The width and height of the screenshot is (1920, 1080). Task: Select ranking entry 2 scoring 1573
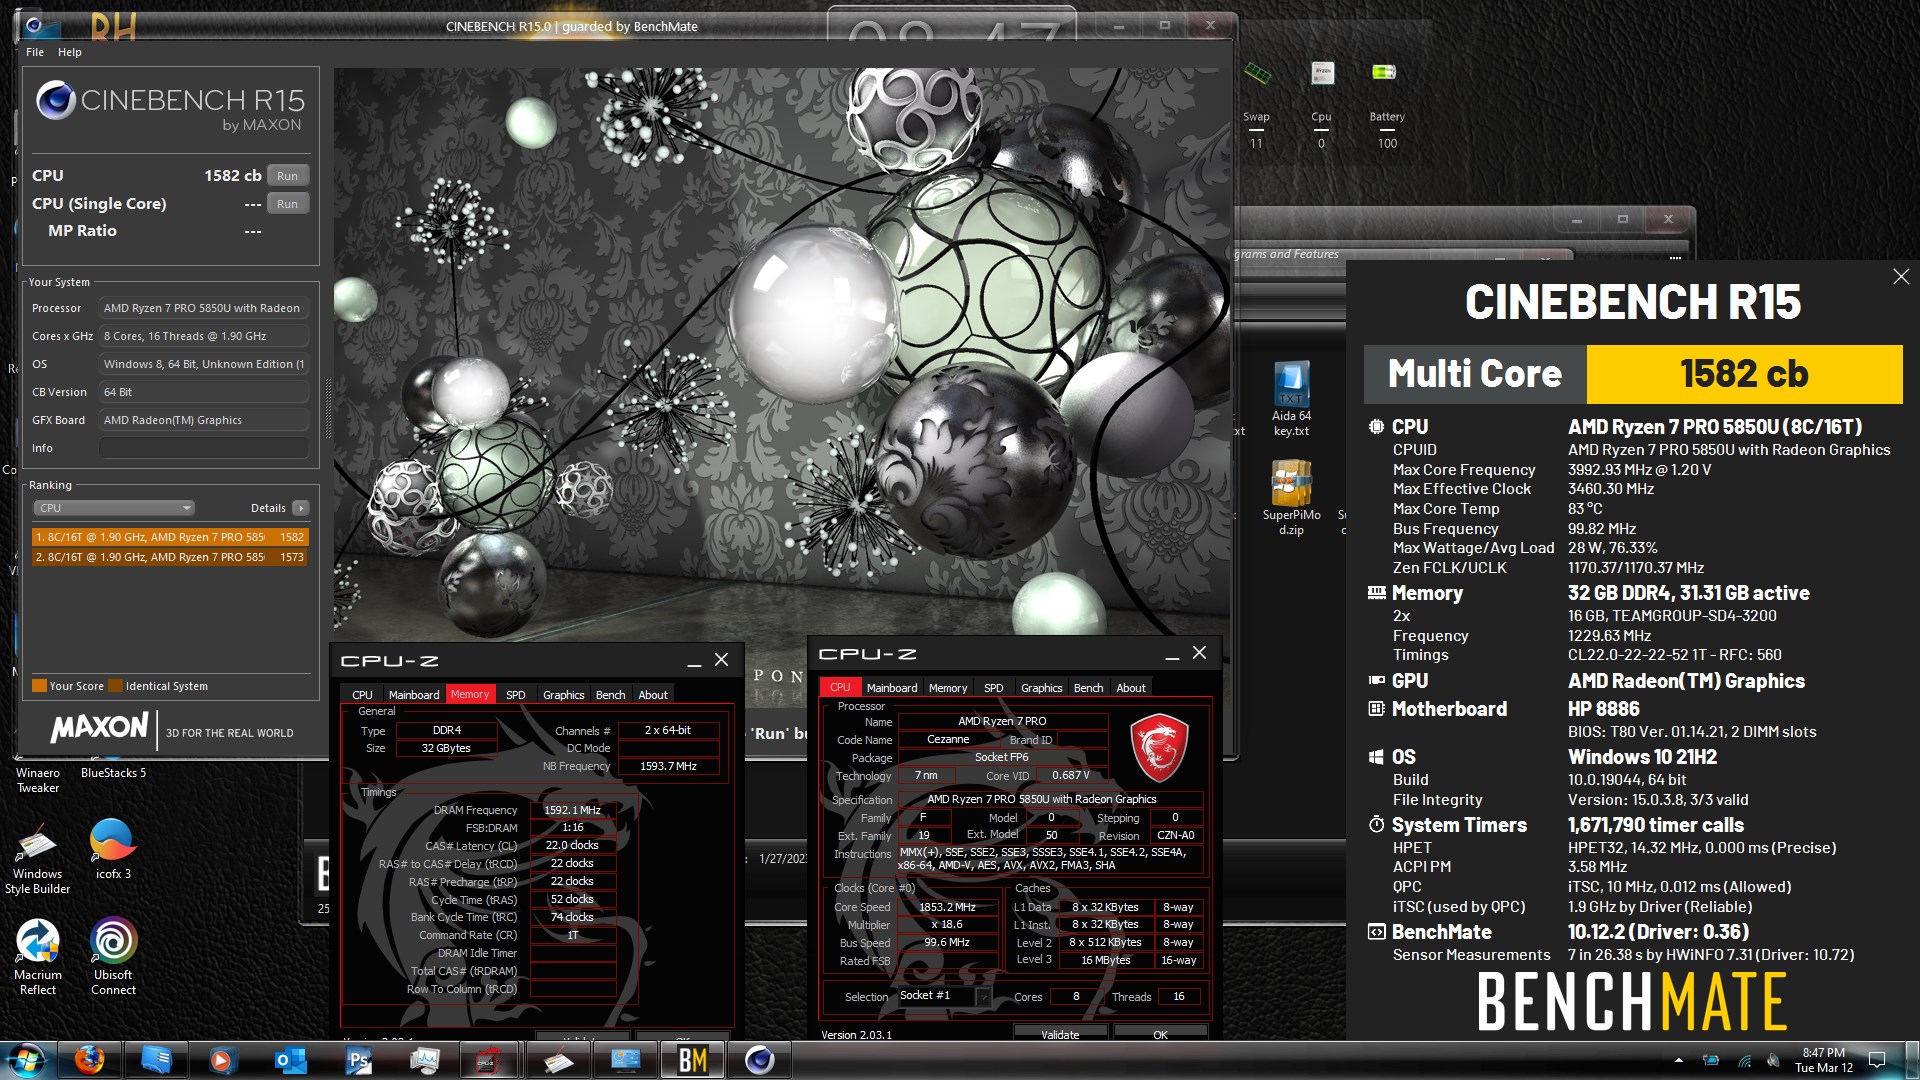[170, 557]
